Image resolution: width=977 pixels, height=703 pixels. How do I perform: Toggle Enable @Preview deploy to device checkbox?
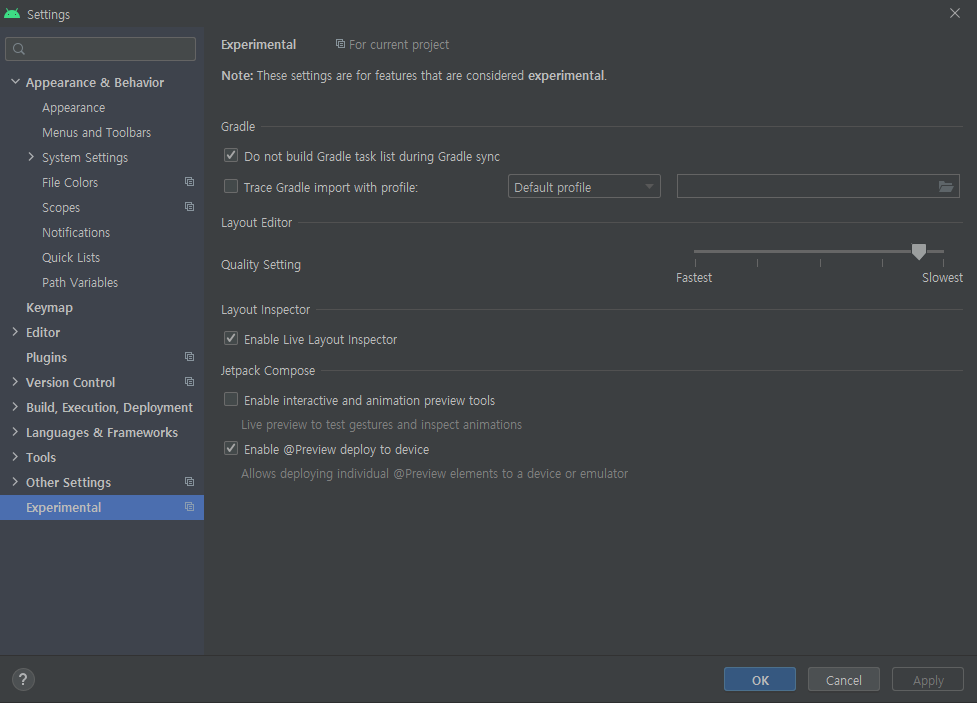pos(231,449)
